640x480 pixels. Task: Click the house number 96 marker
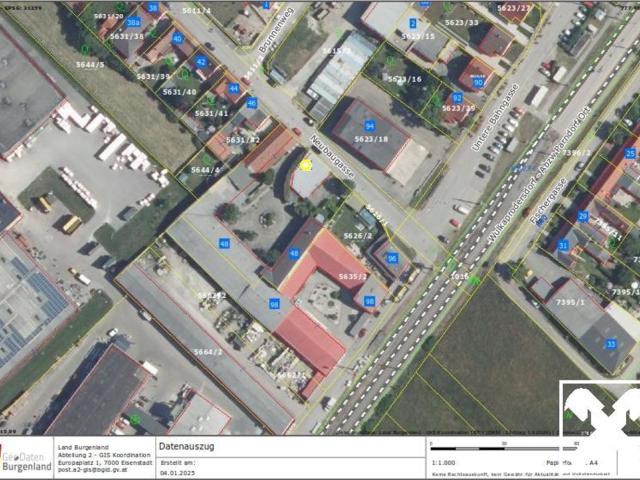pyautogui.click(x=392, y=258)
